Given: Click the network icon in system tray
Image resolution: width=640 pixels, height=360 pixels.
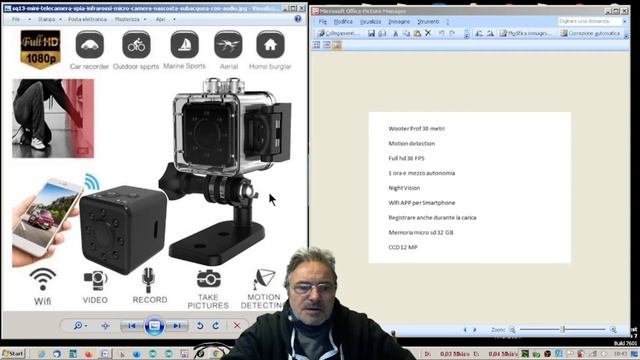Looking at the screenshot, I should click(592, 354).
